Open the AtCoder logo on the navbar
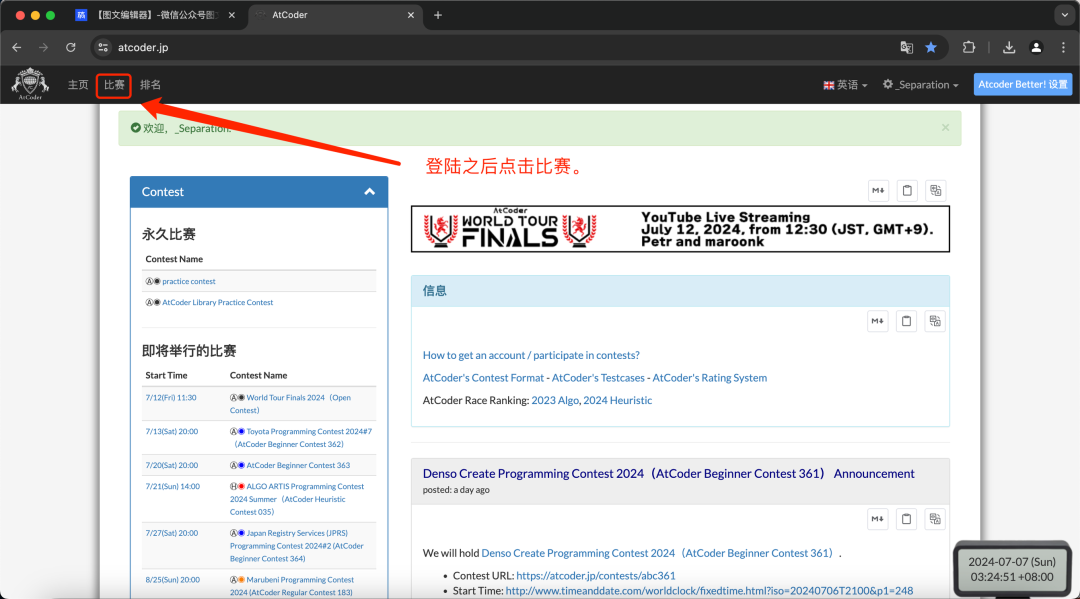Viewport: 1080px width, 599px height. coord(29,83)
